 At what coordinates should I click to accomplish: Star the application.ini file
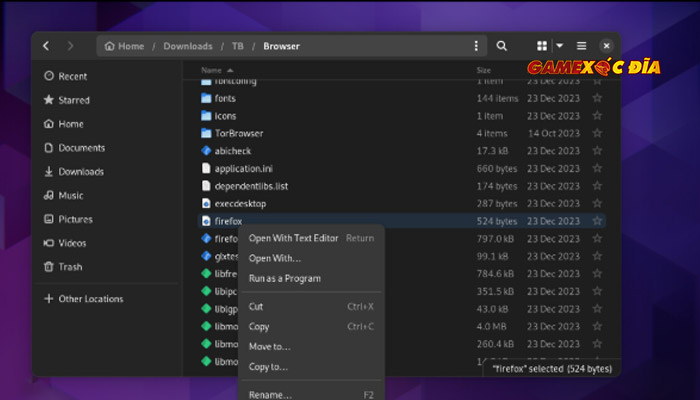click(597, 169)
